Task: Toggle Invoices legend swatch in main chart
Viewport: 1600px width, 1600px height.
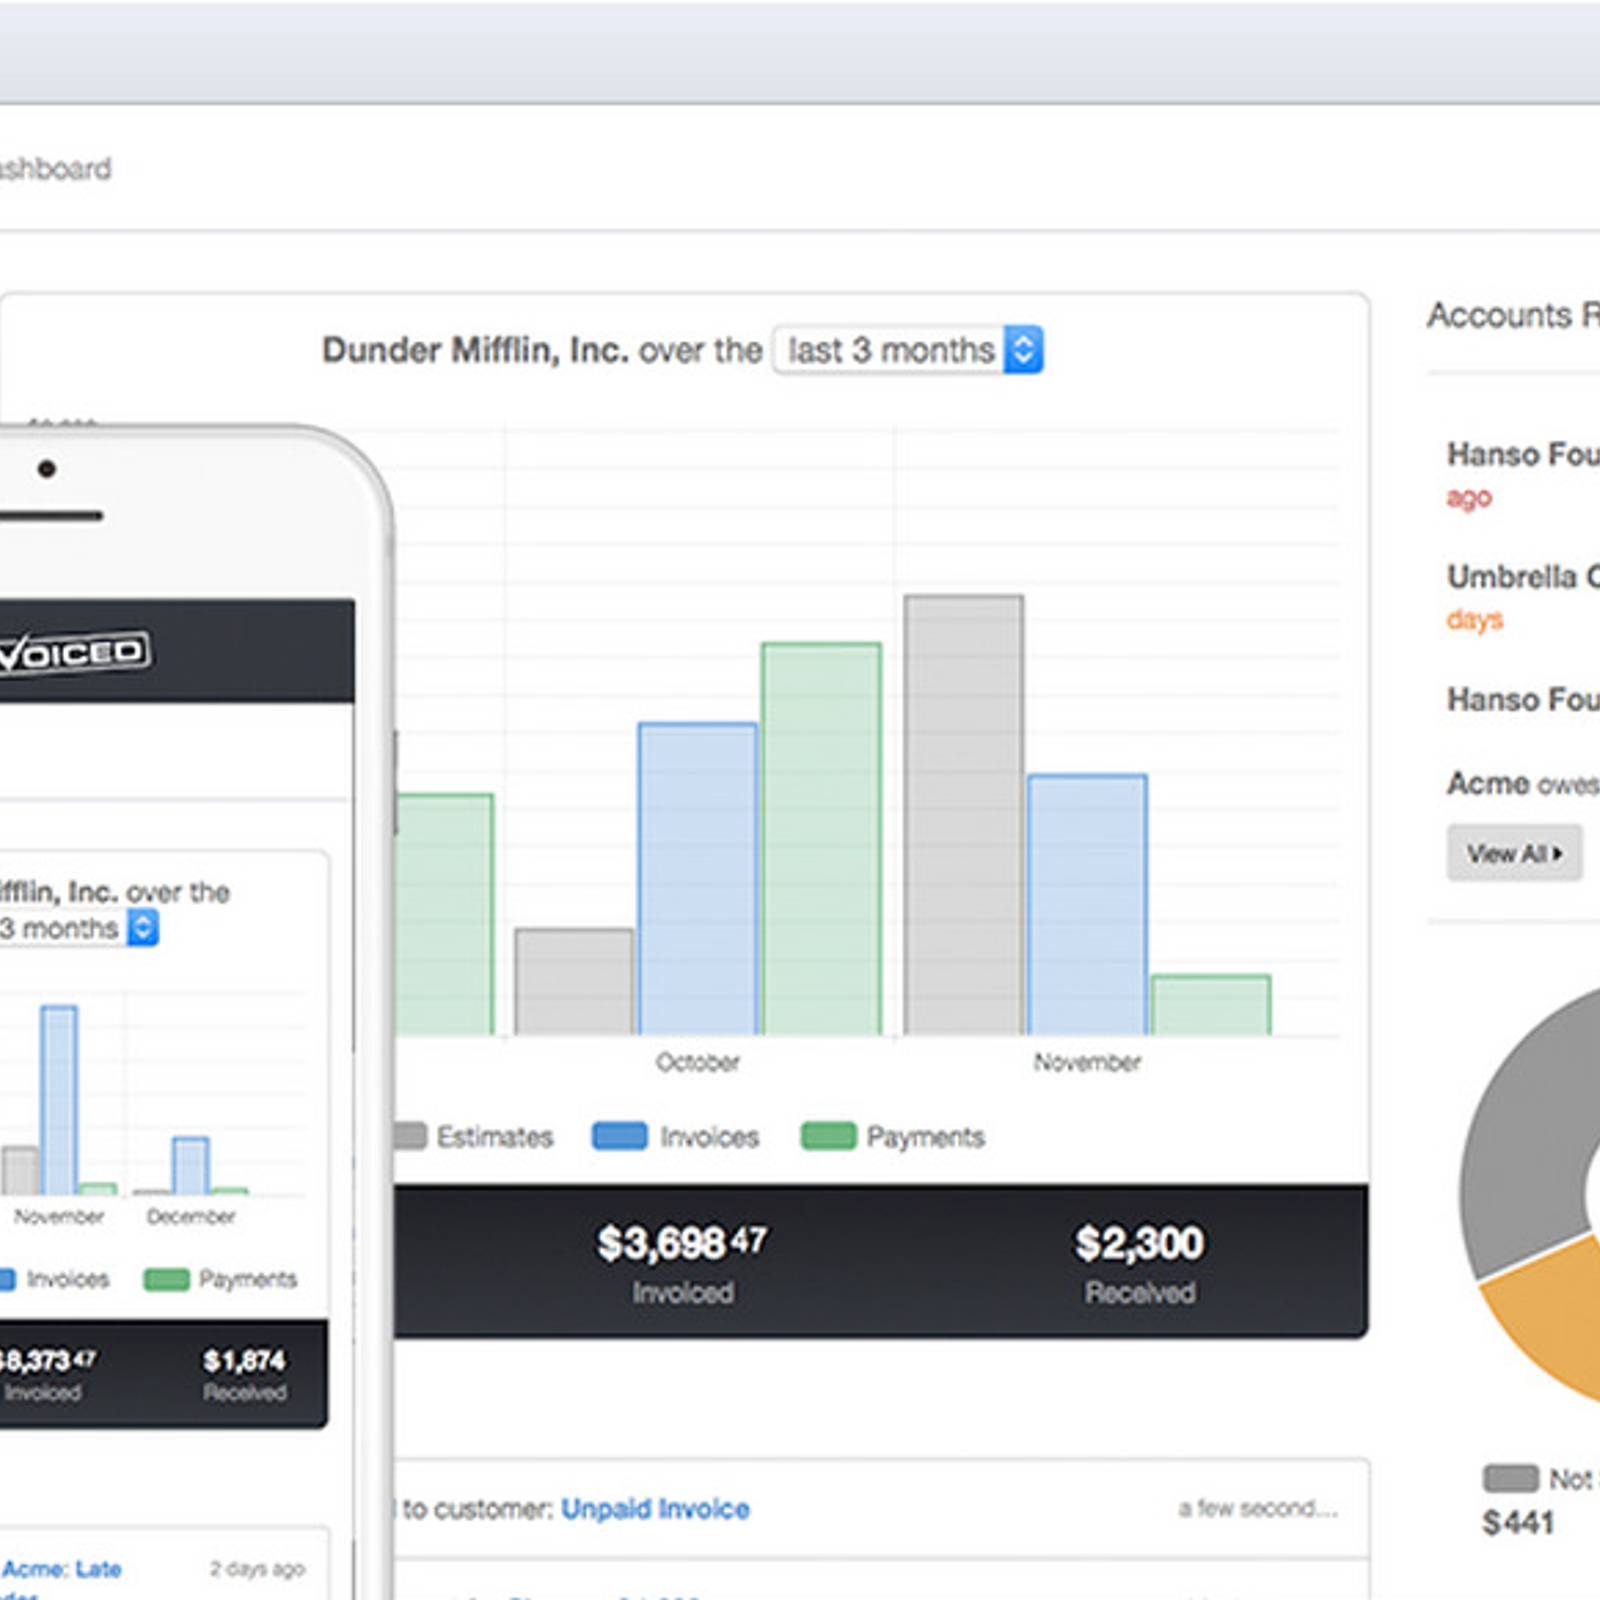Action: pos(619,1136)
